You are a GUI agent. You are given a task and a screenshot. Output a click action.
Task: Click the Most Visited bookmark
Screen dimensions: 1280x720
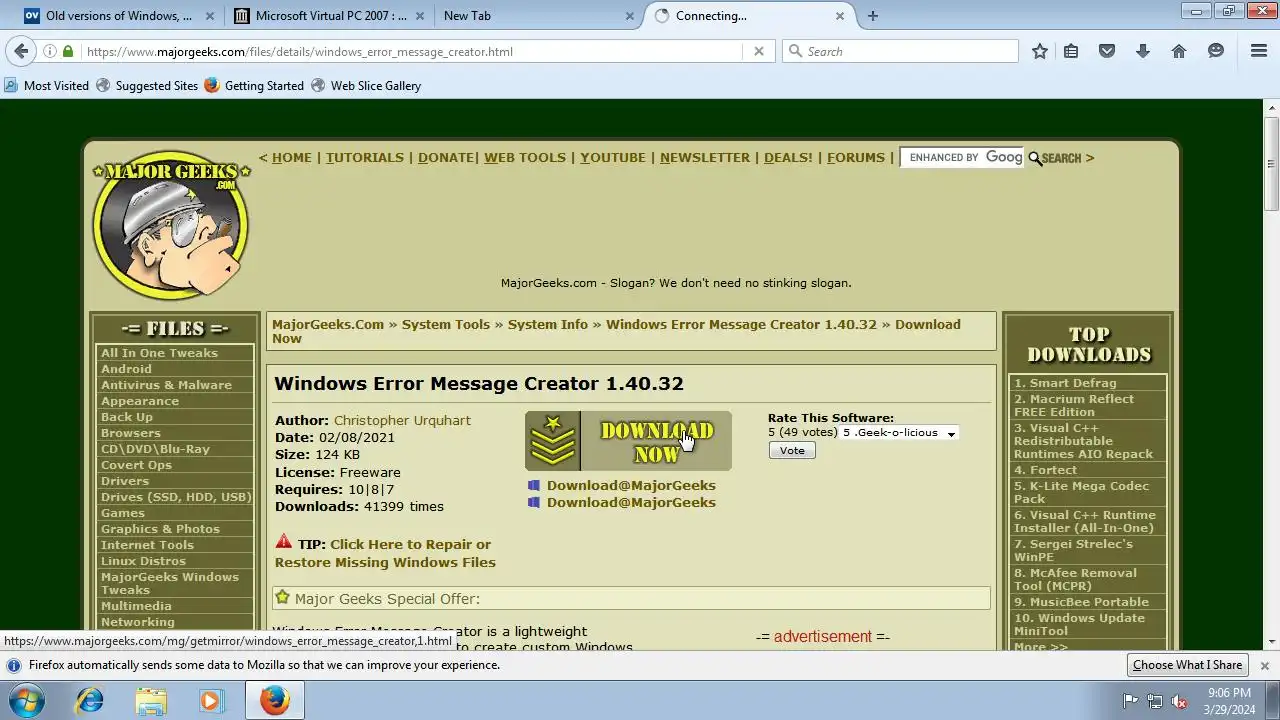(47, 86)
